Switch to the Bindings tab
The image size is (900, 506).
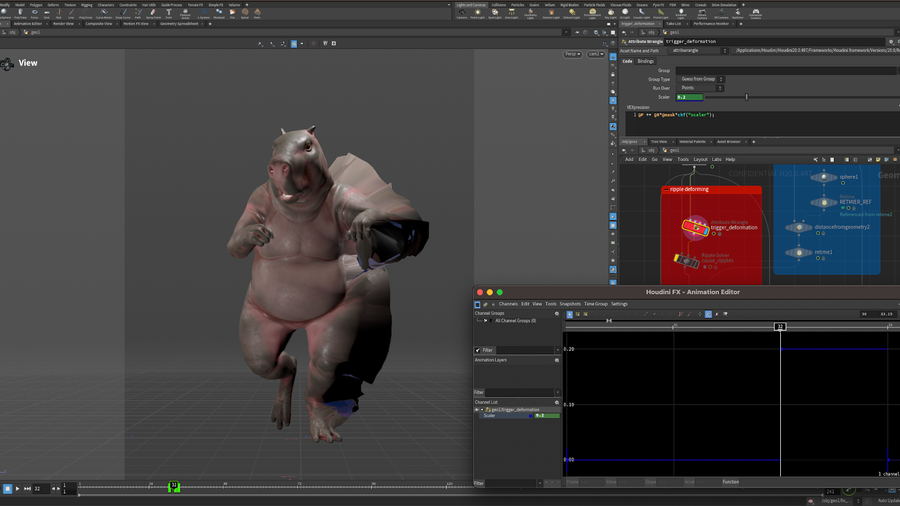[646, 61]
